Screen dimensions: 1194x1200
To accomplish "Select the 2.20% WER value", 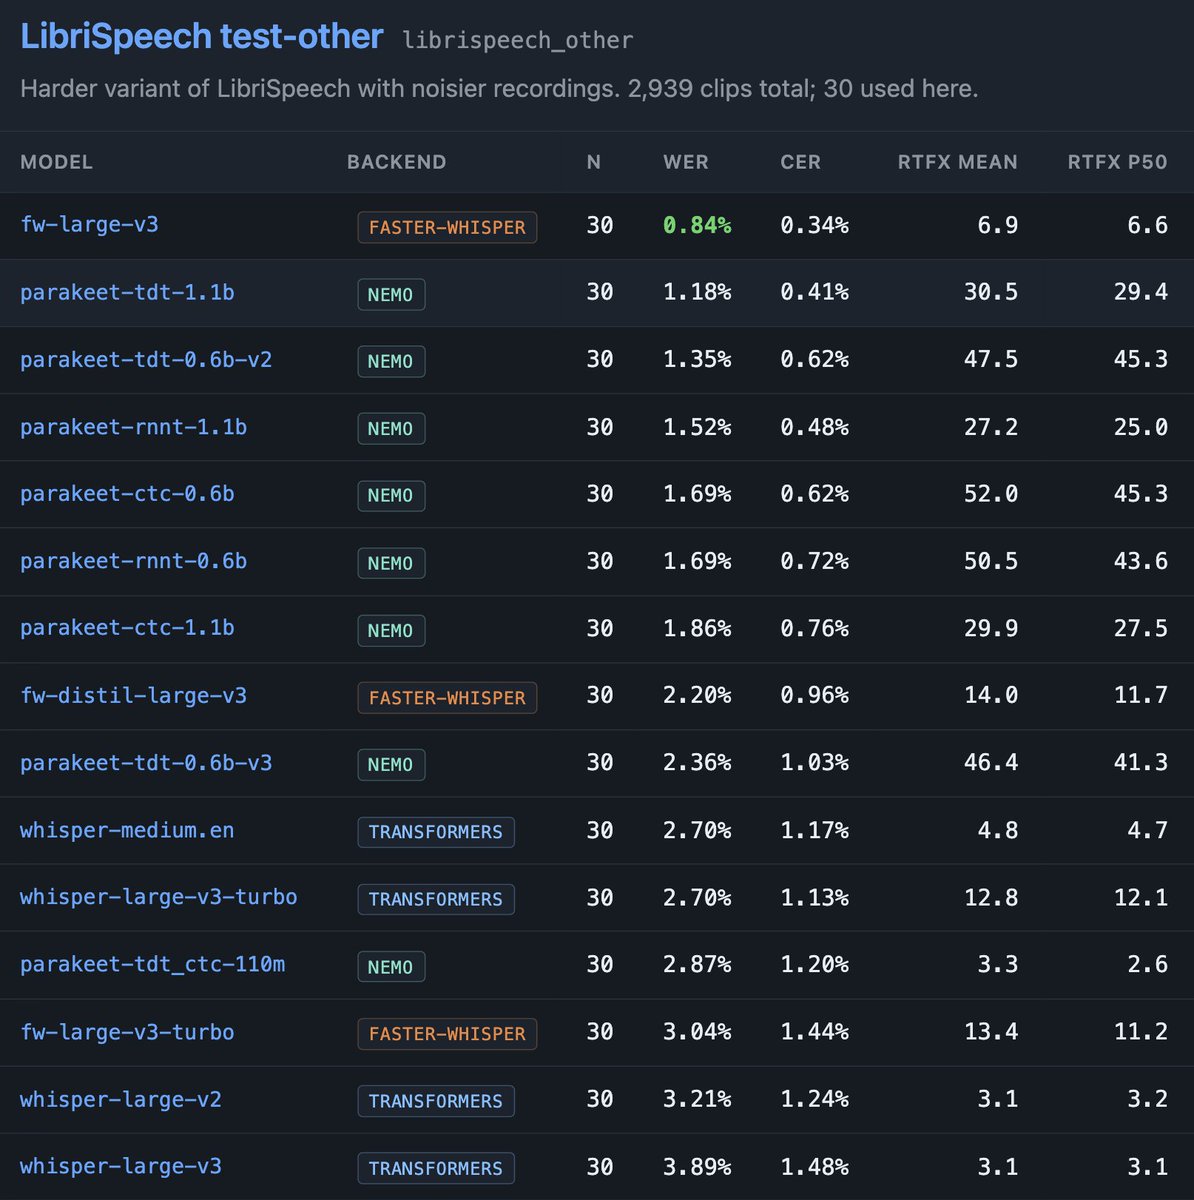I will point(697,696).
